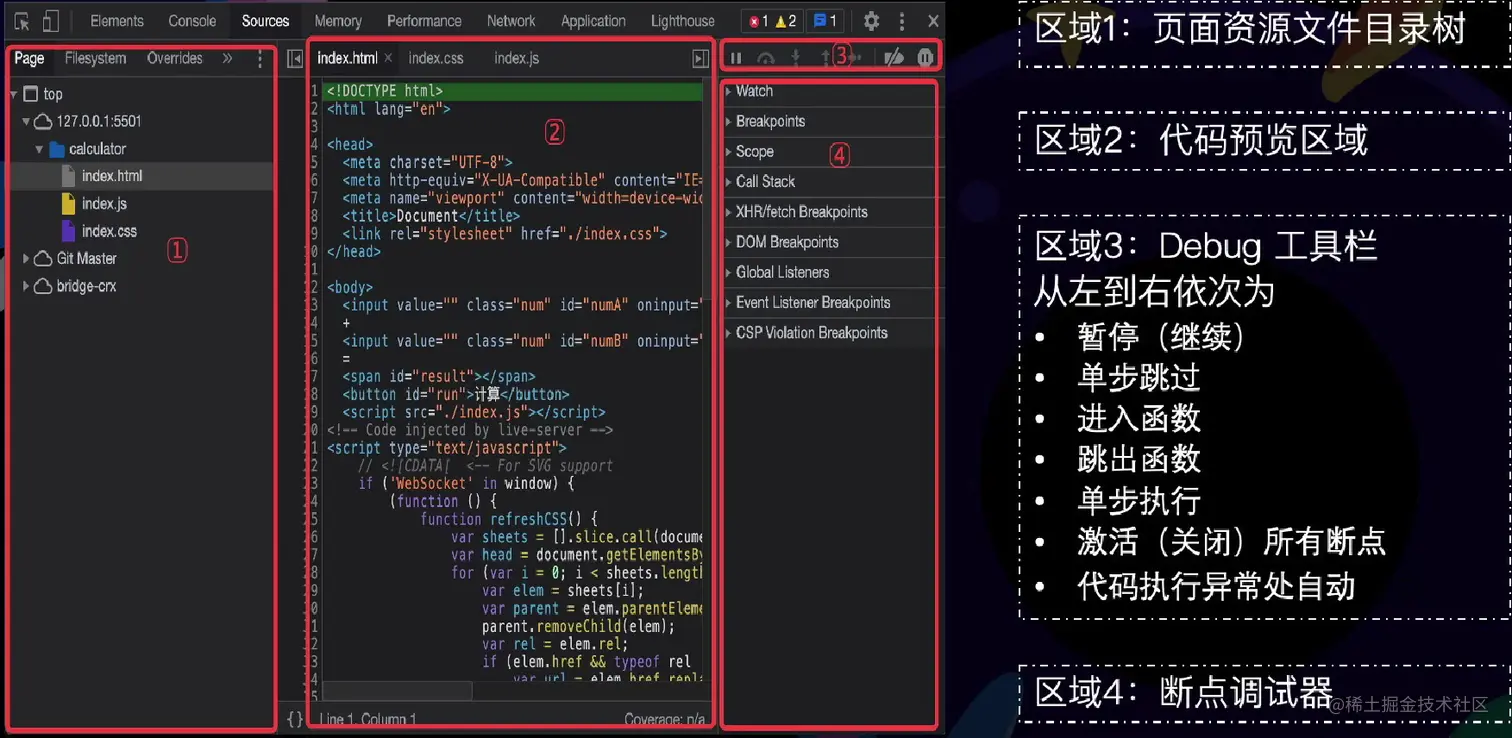Open the Memory panel tab
Image resolution: width=1512 pixels, height=738 pixels.
[x=338, y=21]
